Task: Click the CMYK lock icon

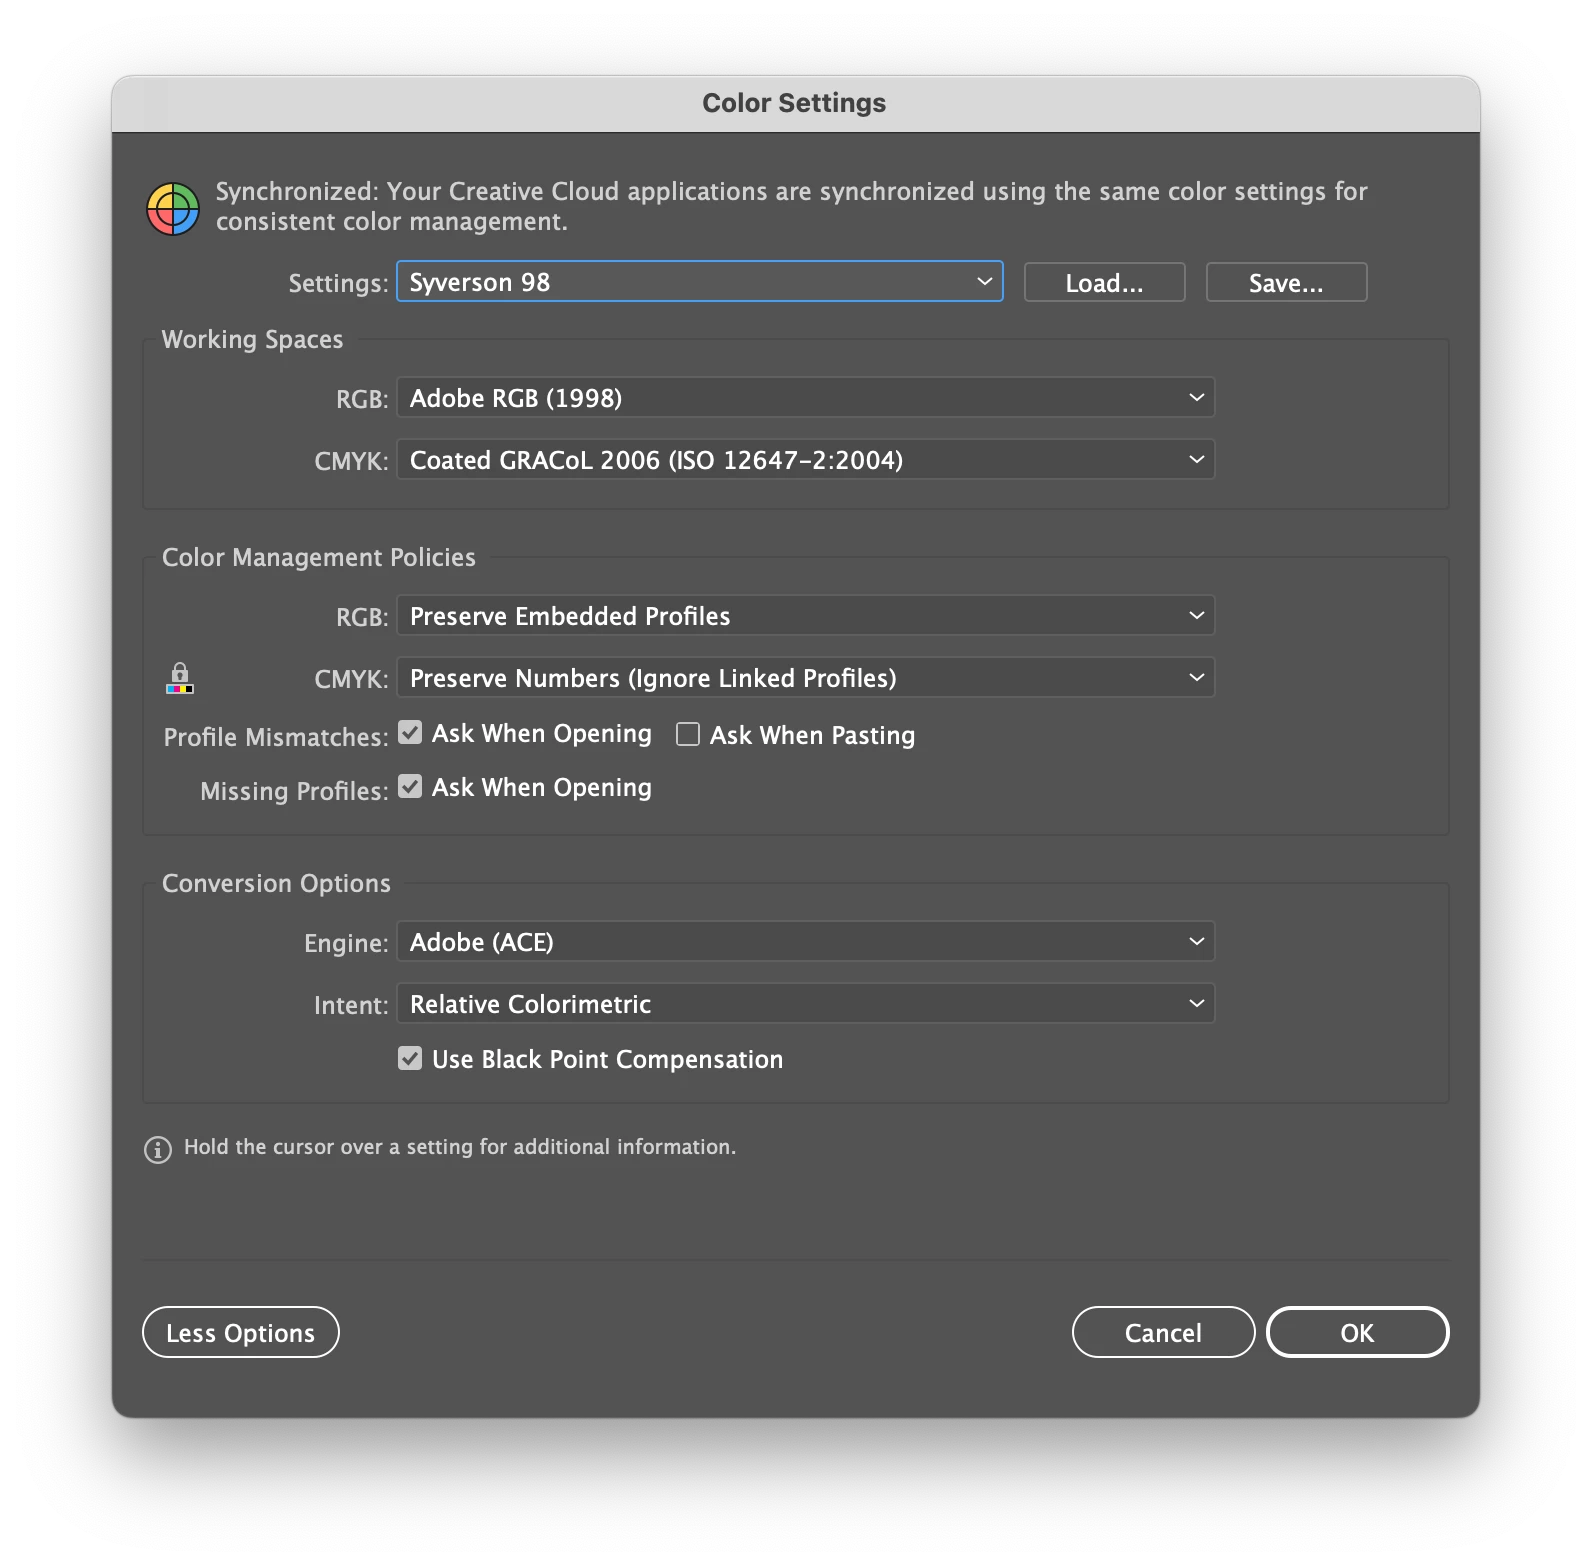Action: pyautogui.click(x=180, y=678)
